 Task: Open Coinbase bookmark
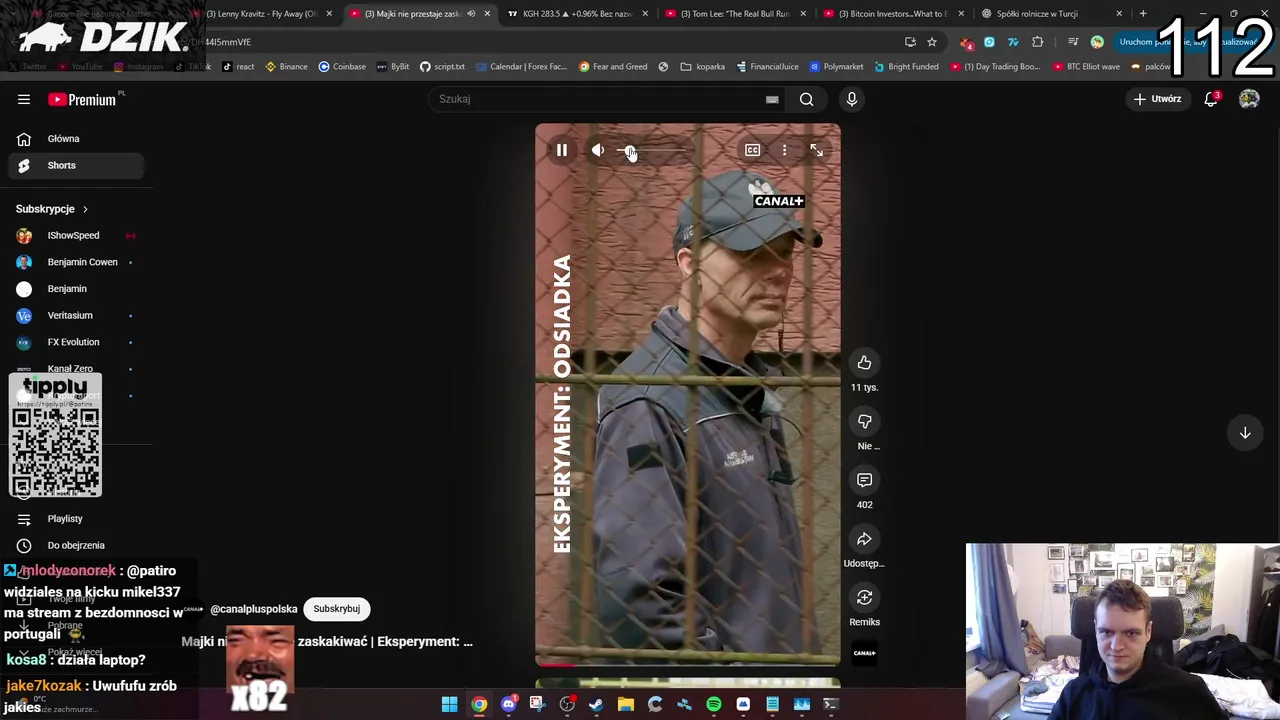tap(342, 67)
